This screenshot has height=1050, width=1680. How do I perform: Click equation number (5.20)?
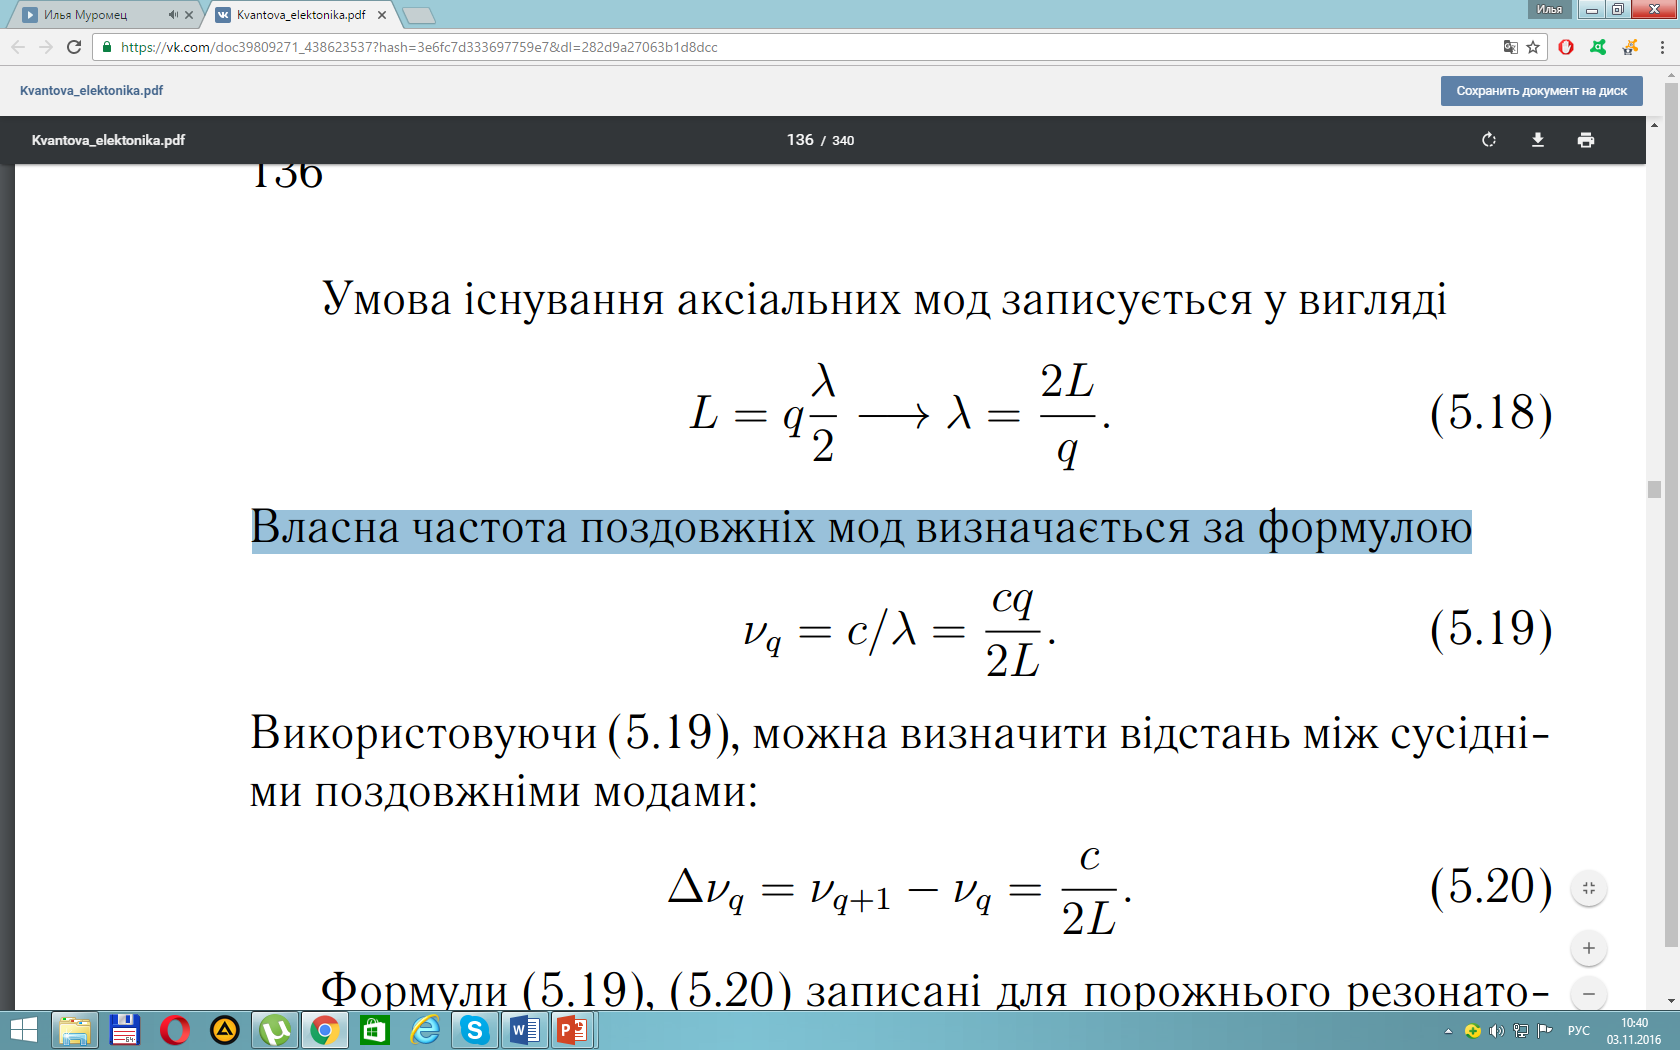pyautogui.click(x=1491, y=886)
